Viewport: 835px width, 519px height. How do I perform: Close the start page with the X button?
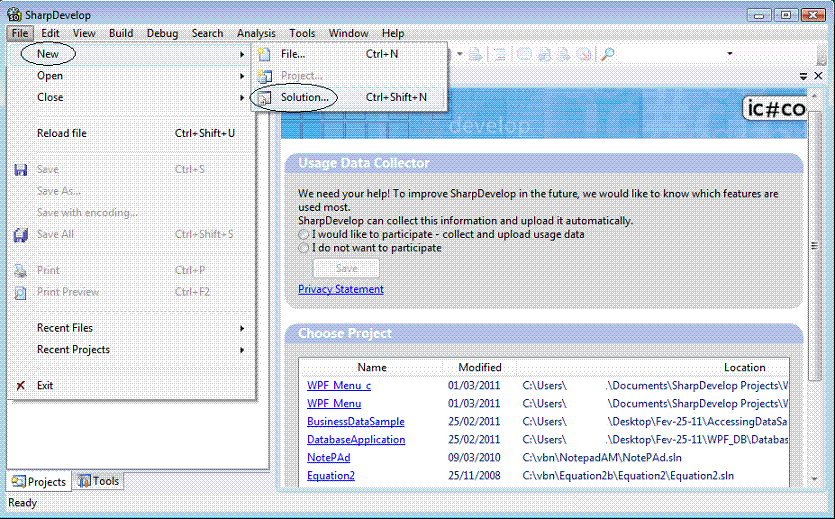818,76
